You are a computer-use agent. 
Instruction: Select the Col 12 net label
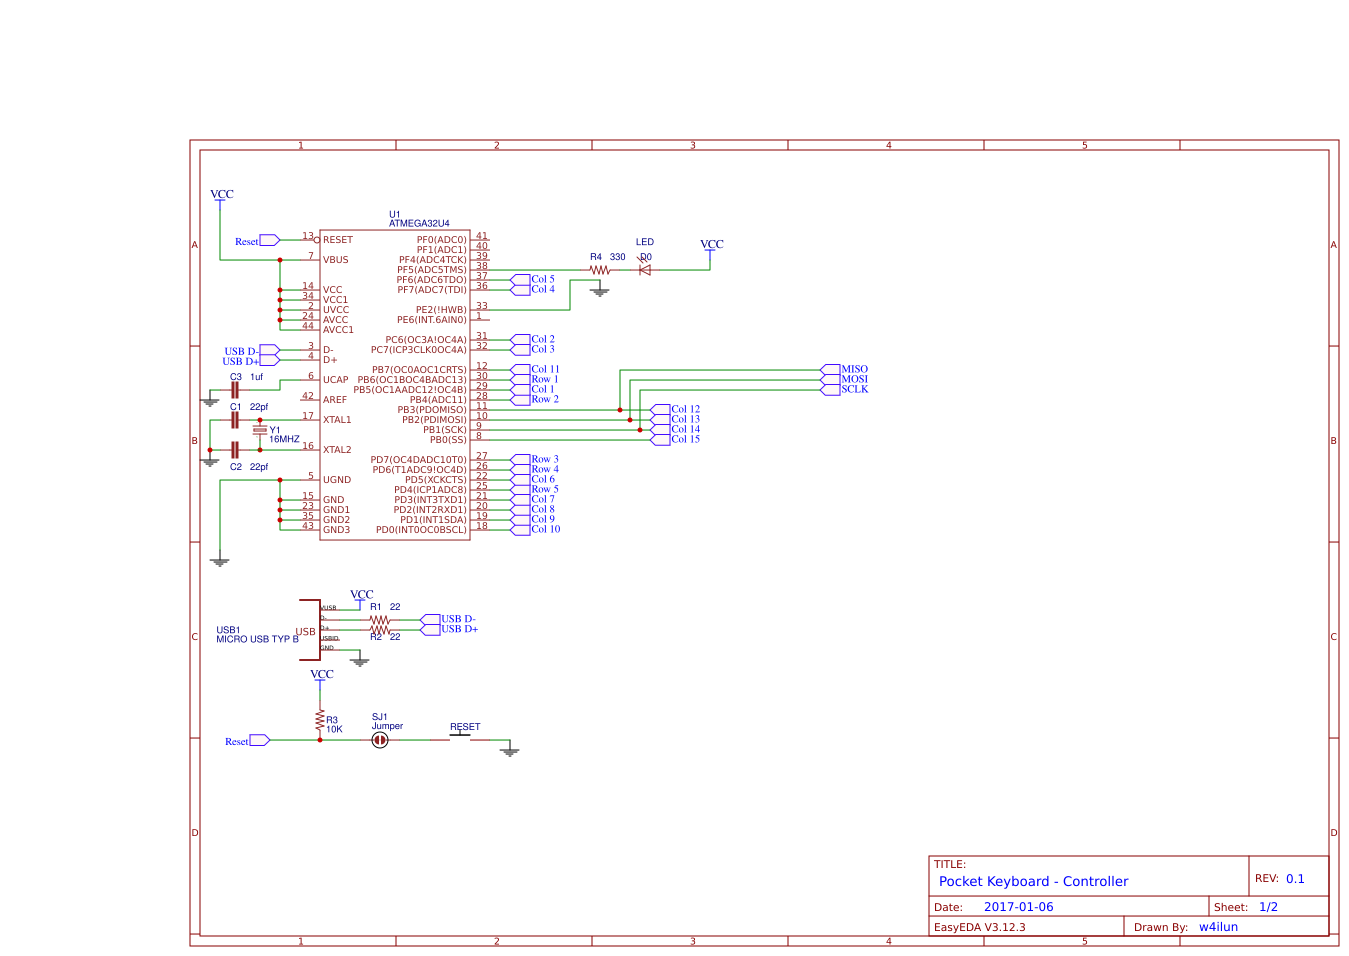pos(685,409)
